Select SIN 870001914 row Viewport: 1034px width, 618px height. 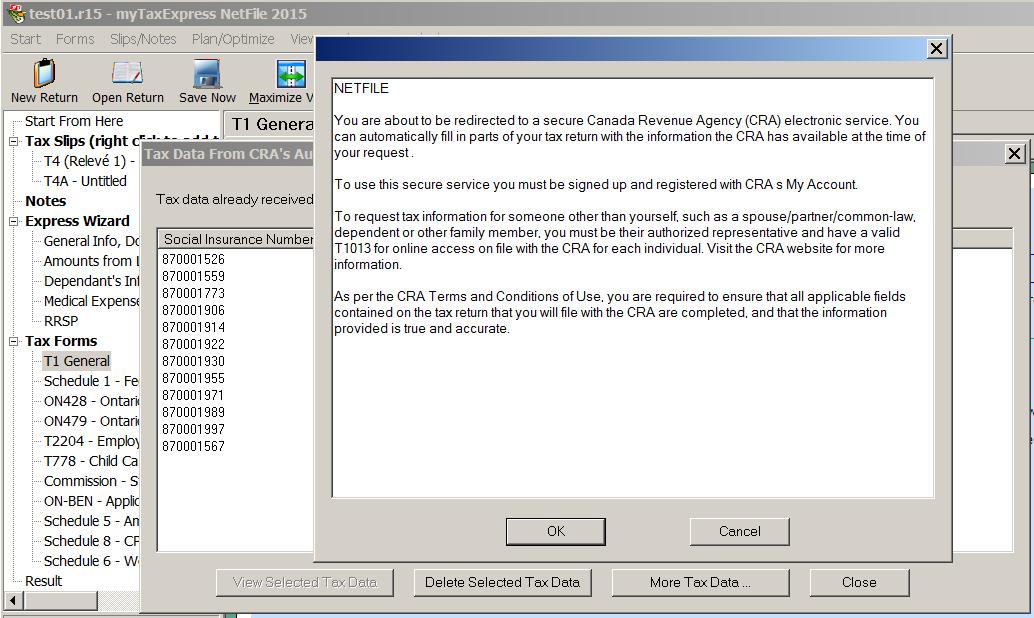tap(193, 328)
